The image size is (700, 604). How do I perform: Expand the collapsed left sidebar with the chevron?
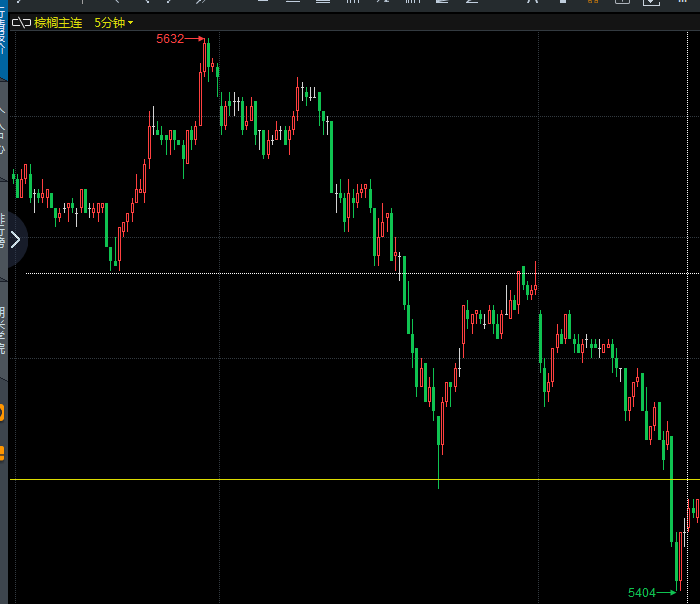click(x=14, y=239)
